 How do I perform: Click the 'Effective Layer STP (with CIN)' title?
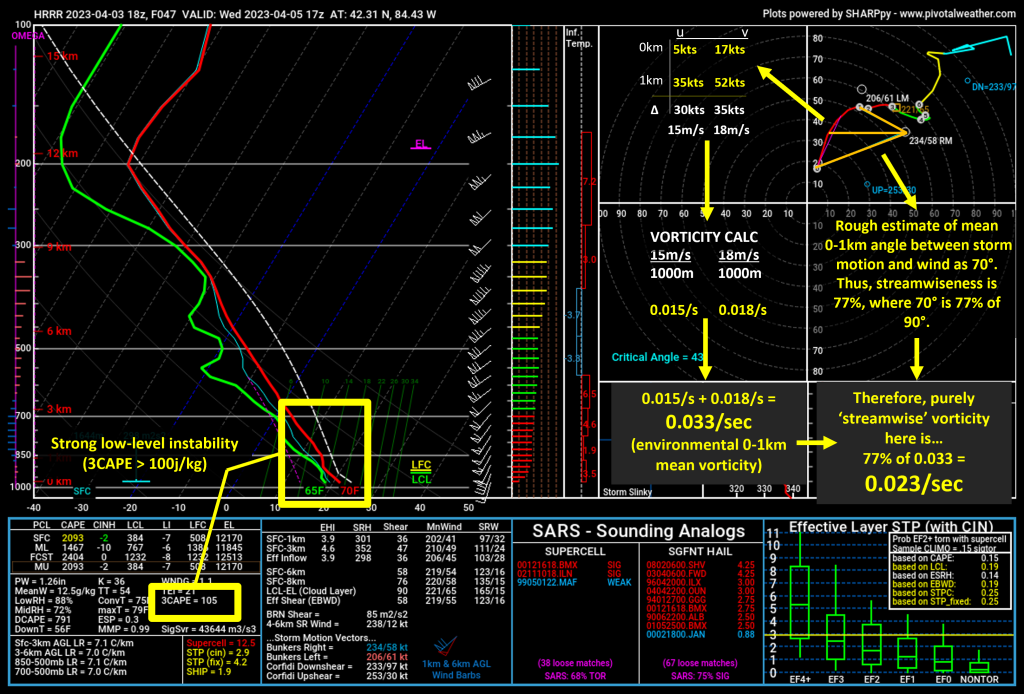tap(891, 527)
